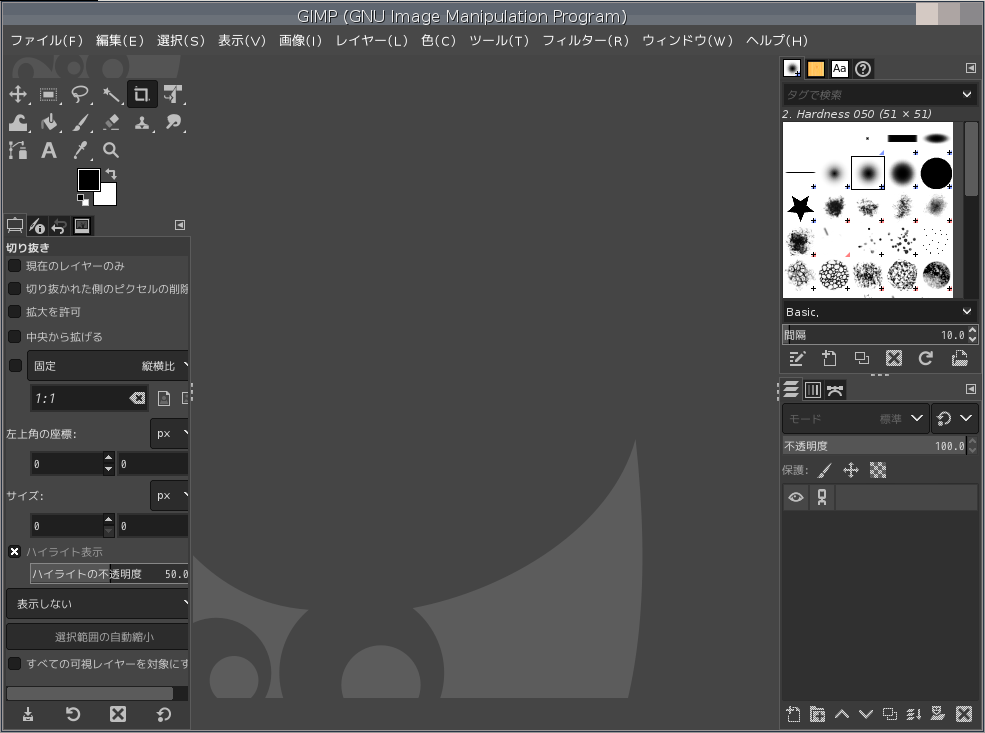The height and width of the screenshot is (733, 985).
Task: Open the layer モード dropdown
Action: pyautogui.click(x=856, y=418)
